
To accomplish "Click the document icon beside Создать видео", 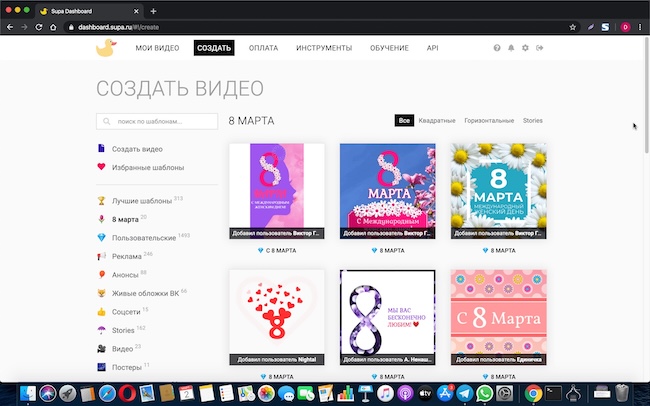I will coord(101,148).
